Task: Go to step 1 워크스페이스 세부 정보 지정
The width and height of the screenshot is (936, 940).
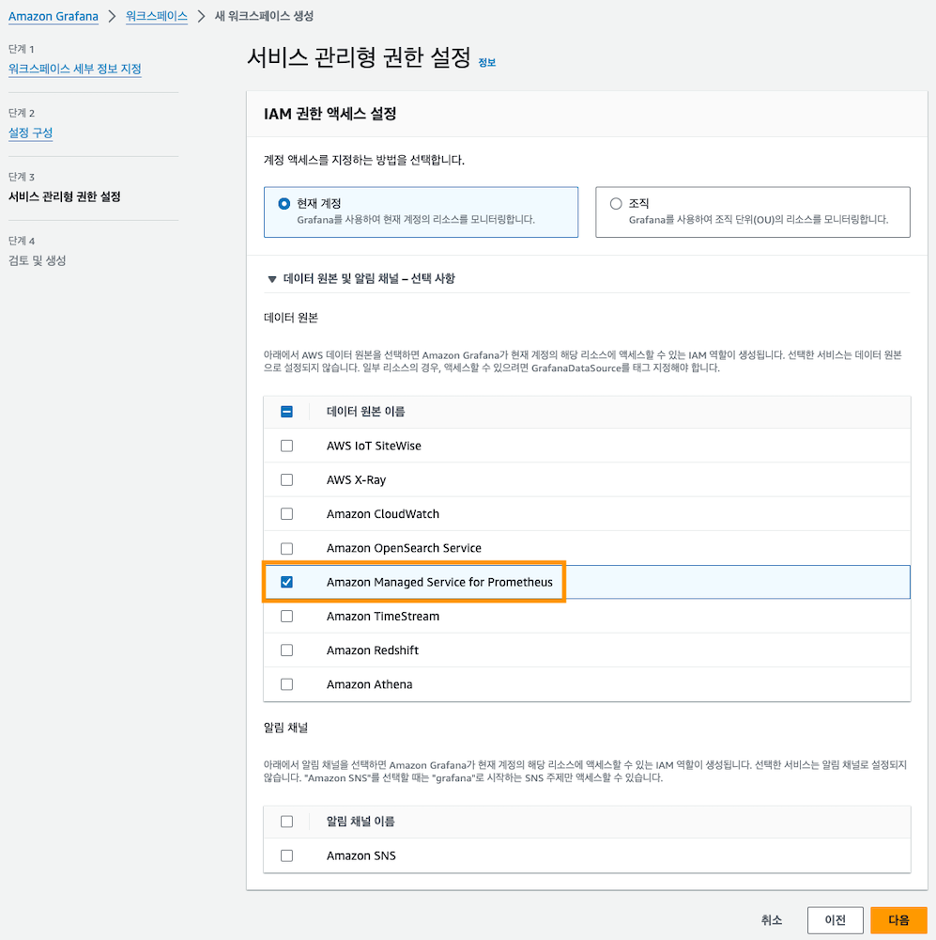Action: 75,68
